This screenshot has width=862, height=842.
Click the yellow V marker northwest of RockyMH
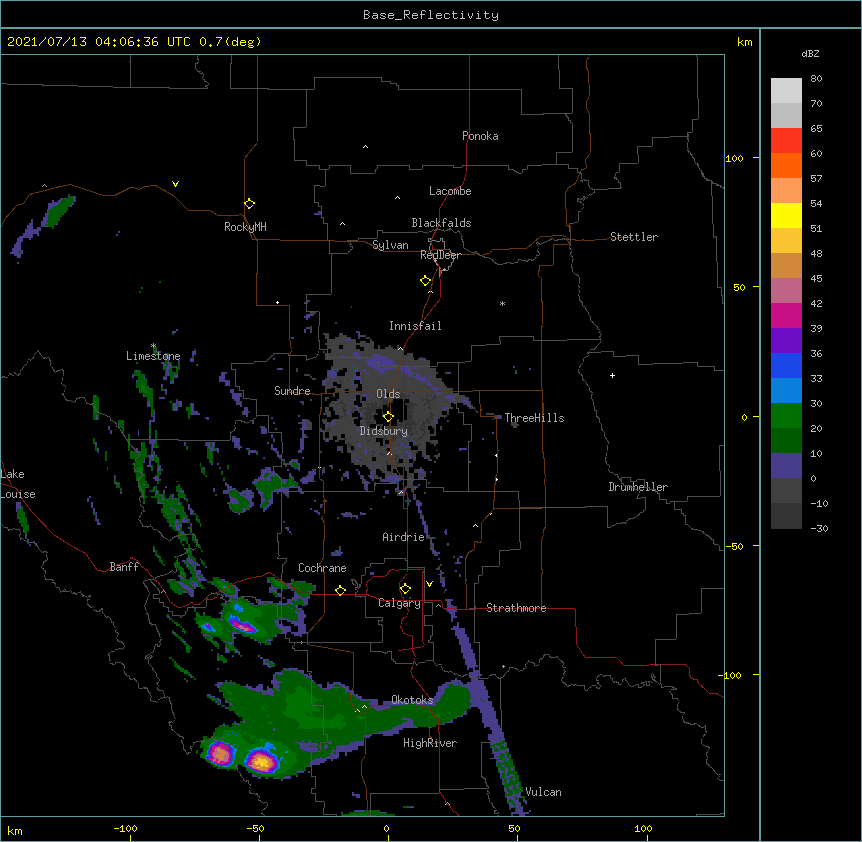(x=175, y=184)
